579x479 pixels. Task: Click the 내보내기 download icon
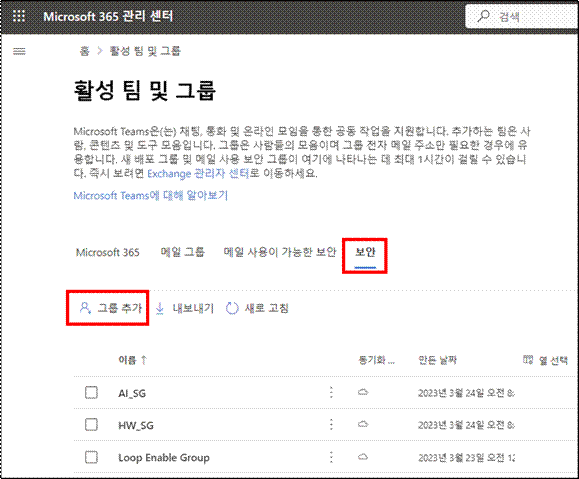click(160, 308)
